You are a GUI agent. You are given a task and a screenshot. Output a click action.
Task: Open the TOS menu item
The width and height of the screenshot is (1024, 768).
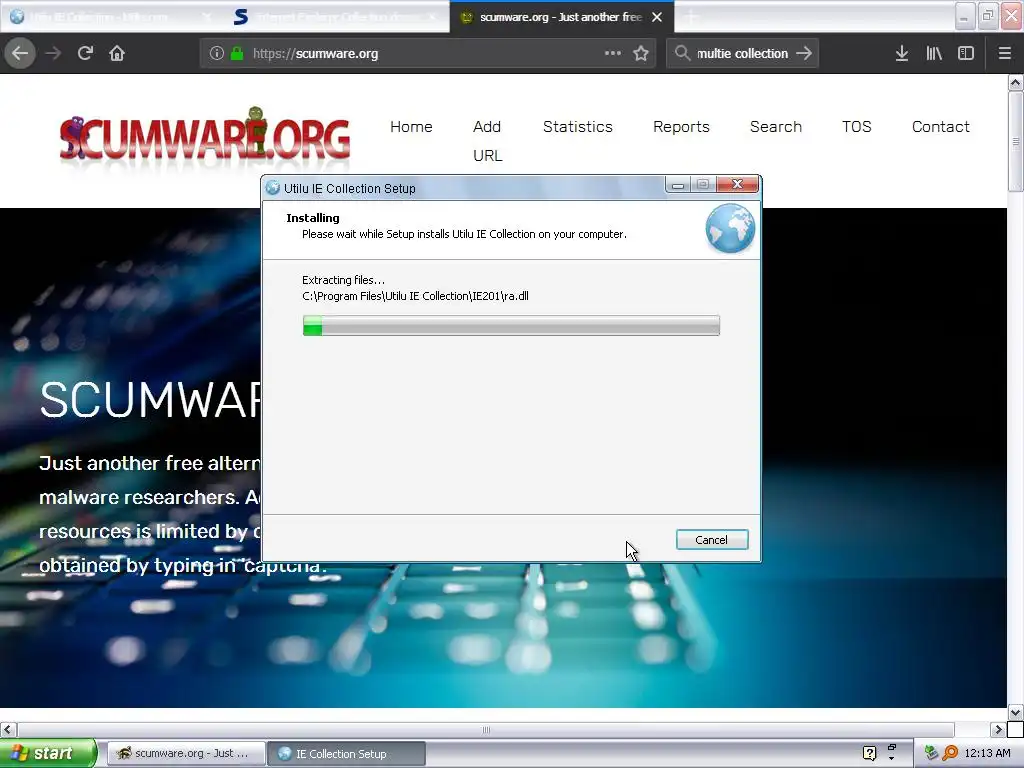tap(857, 127)
